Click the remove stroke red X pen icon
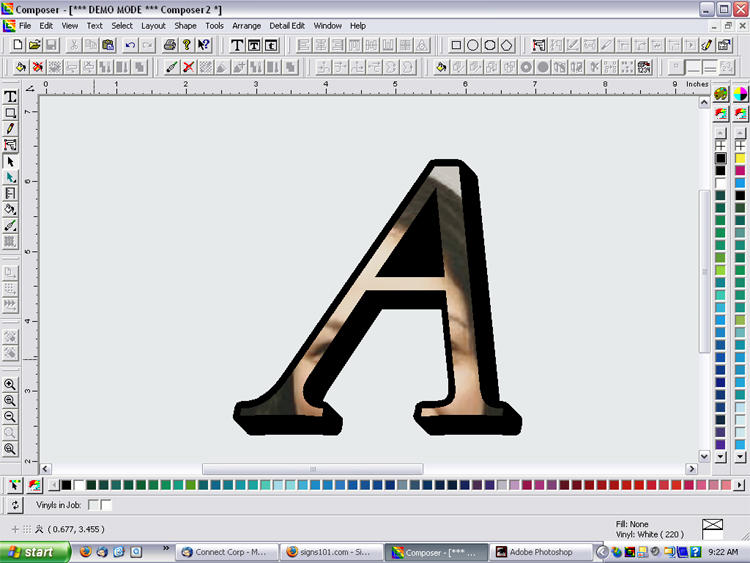The width and height of the screenshot is (750, 563). (188, 67)
